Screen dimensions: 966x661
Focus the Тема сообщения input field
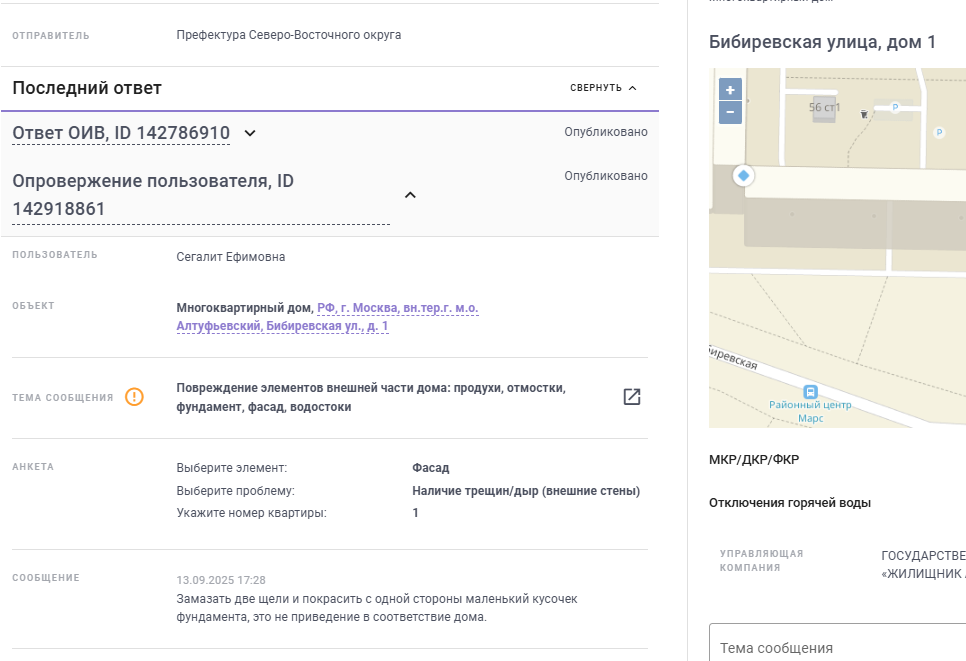tap(837, 643)
